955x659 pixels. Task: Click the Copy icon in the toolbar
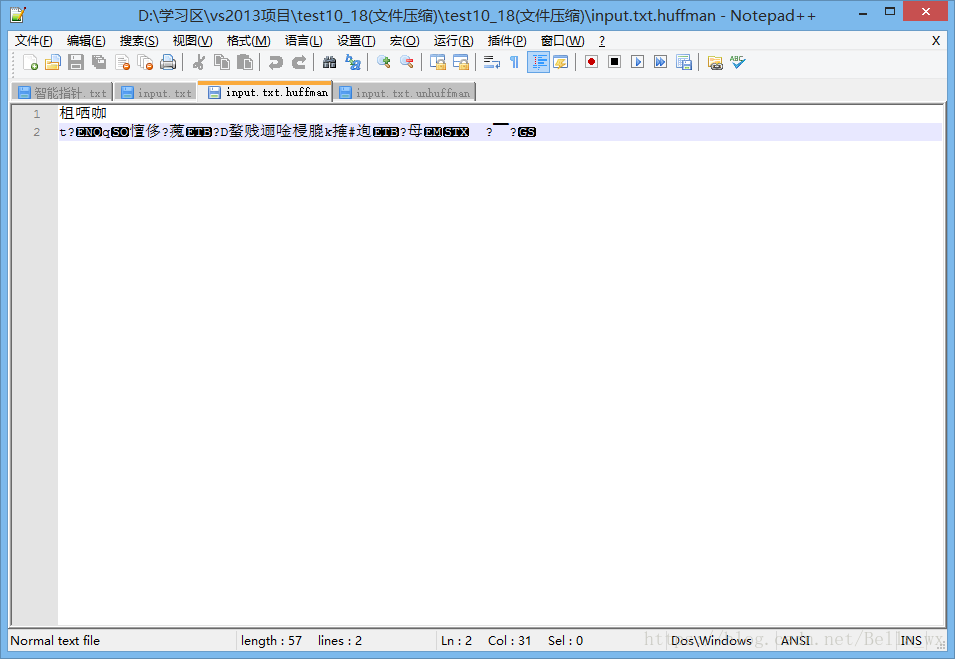point(222,62)
